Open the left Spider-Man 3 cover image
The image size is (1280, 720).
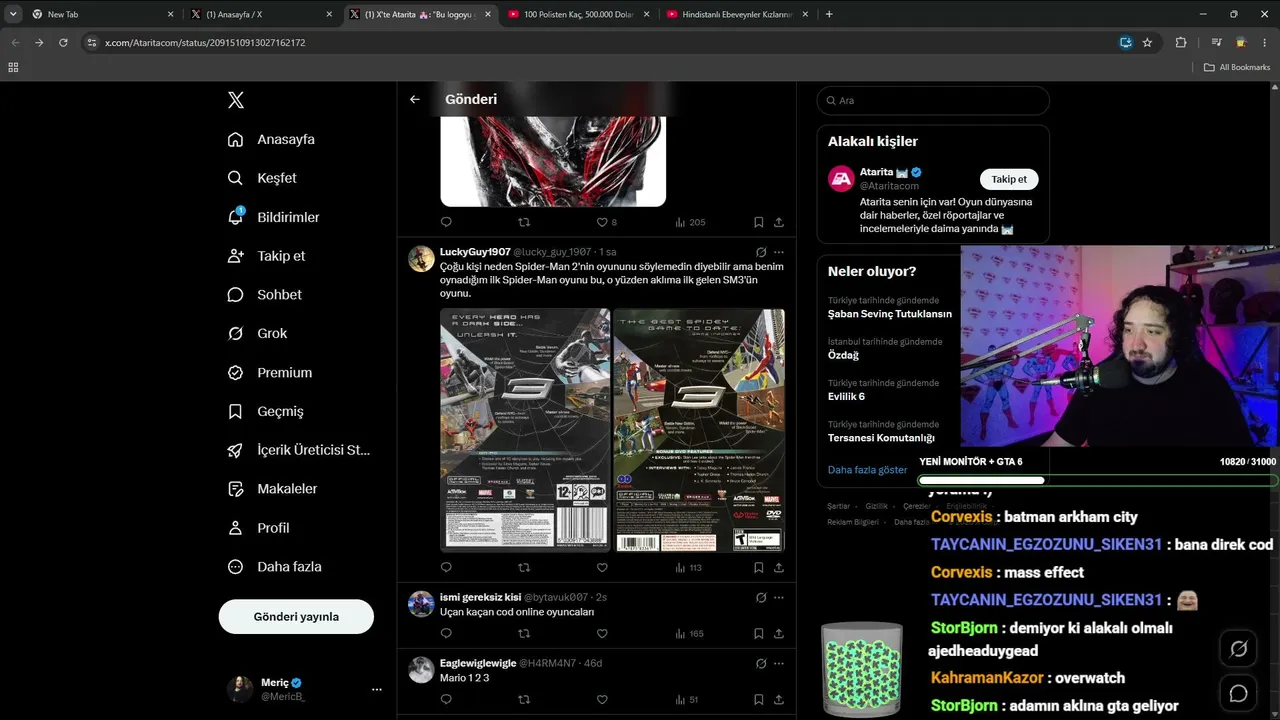525,430
